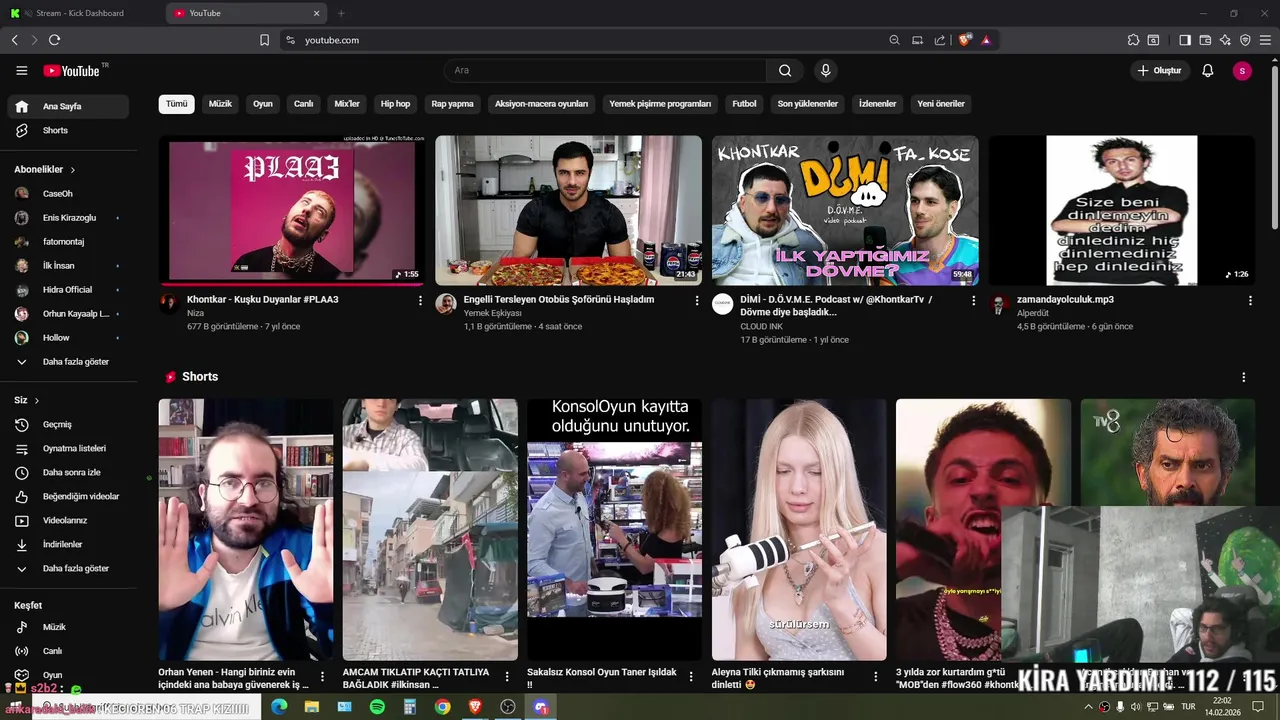Click the Oluştur create button
This screenshot has height=720, width=1280.
point(1159,70)
